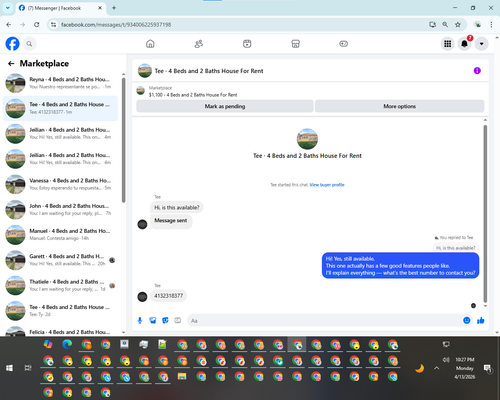Open the Windows Start button
Screen dimensions: 500x400
pyautogui.click(x=9, y=368)
